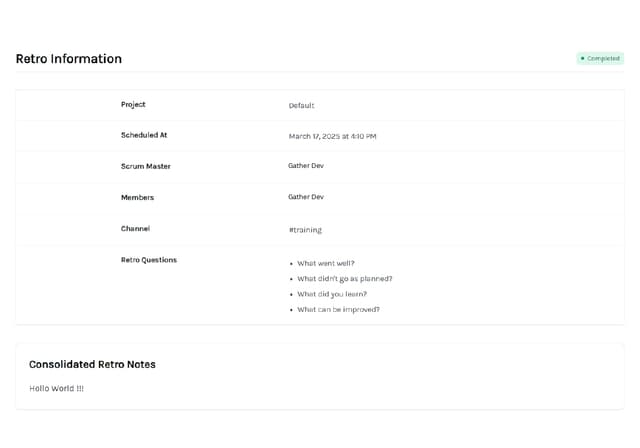Select the Project field label

(x=133, y=104)
